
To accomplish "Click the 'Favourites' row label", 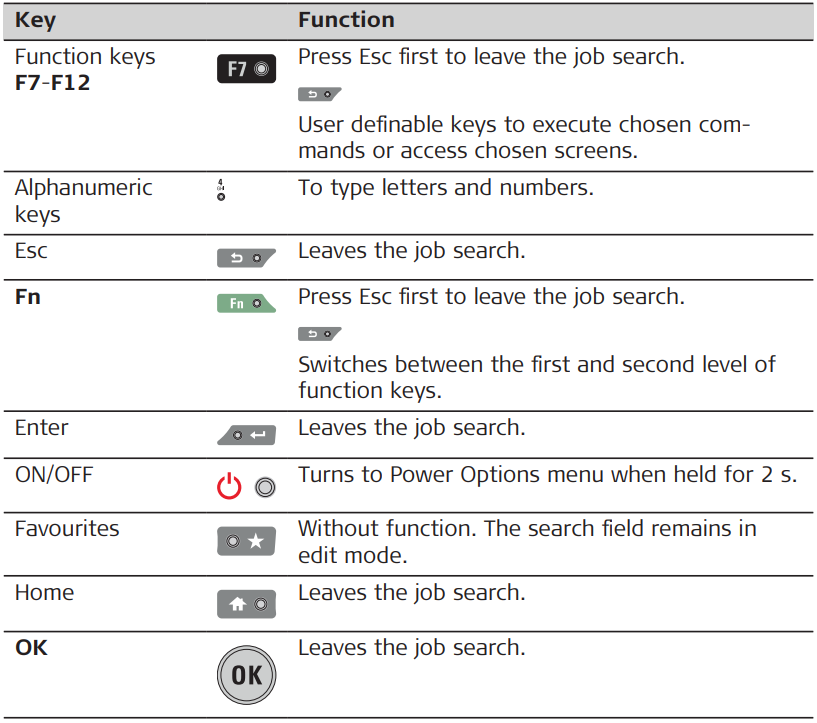I will (65, 528).
